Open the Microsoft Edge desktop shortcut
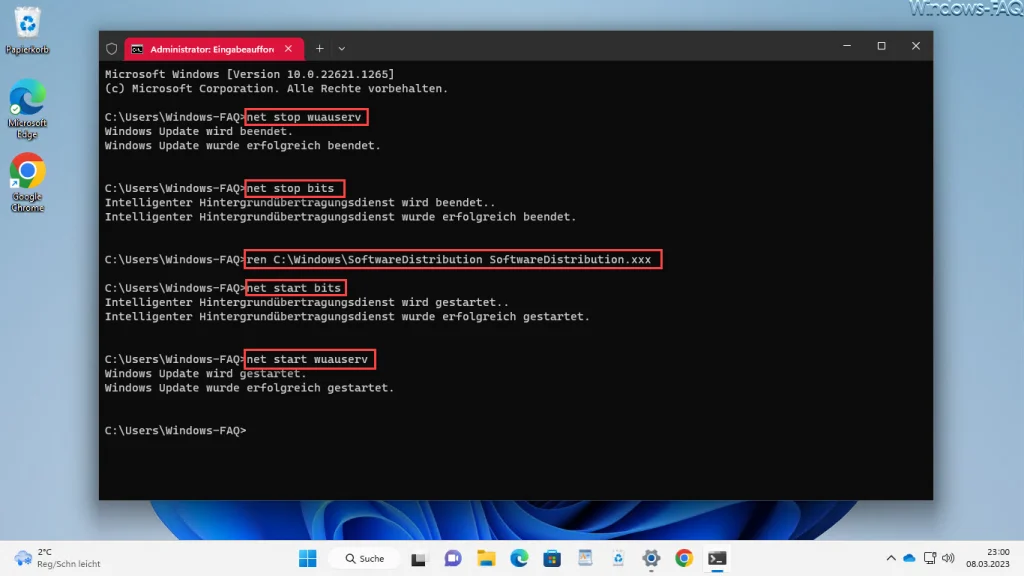1024x576 pixels. point(27,108)
